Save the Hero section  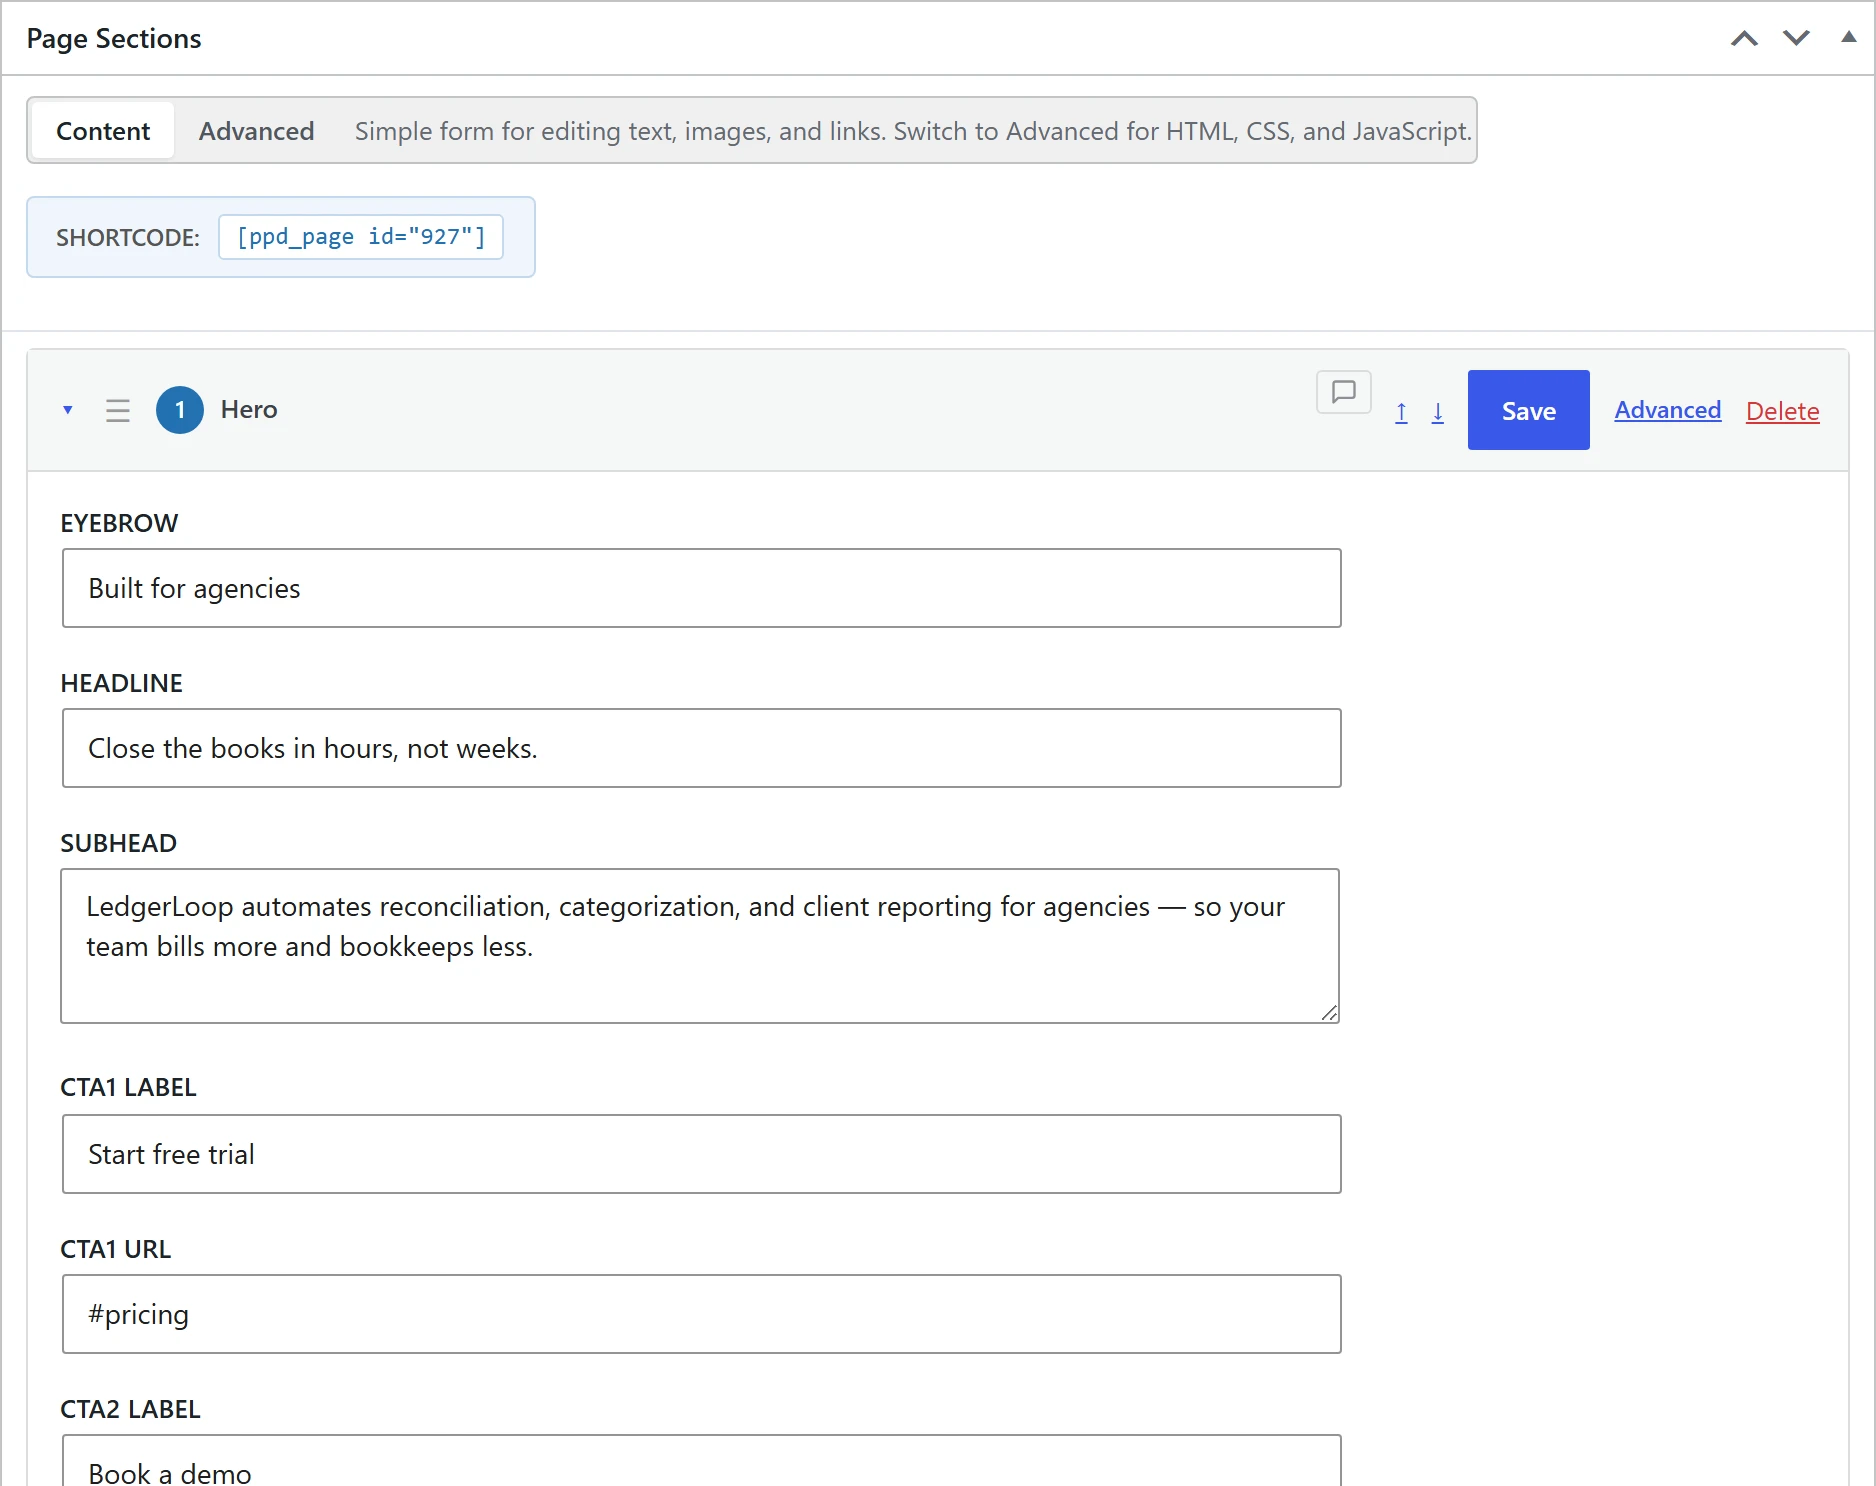(1529, 410)
